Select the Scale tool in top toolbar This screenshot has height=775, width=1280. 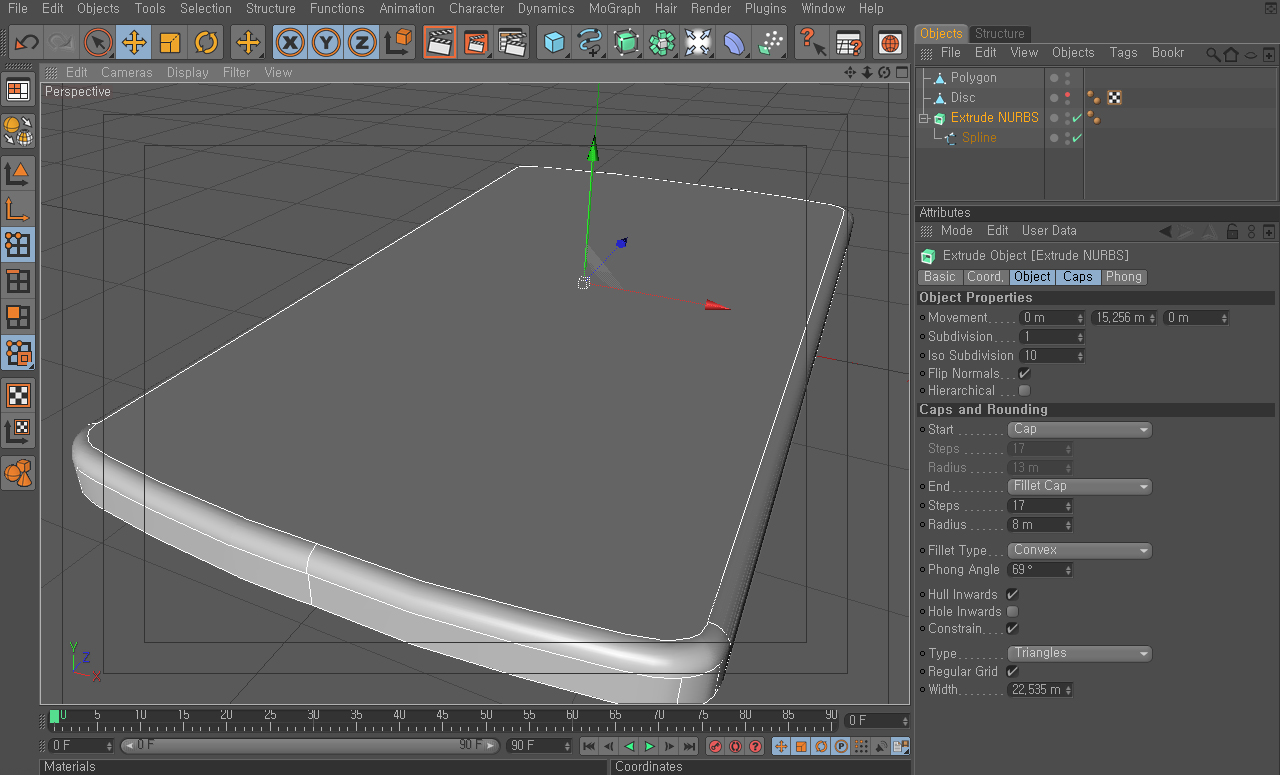[170, 42]
